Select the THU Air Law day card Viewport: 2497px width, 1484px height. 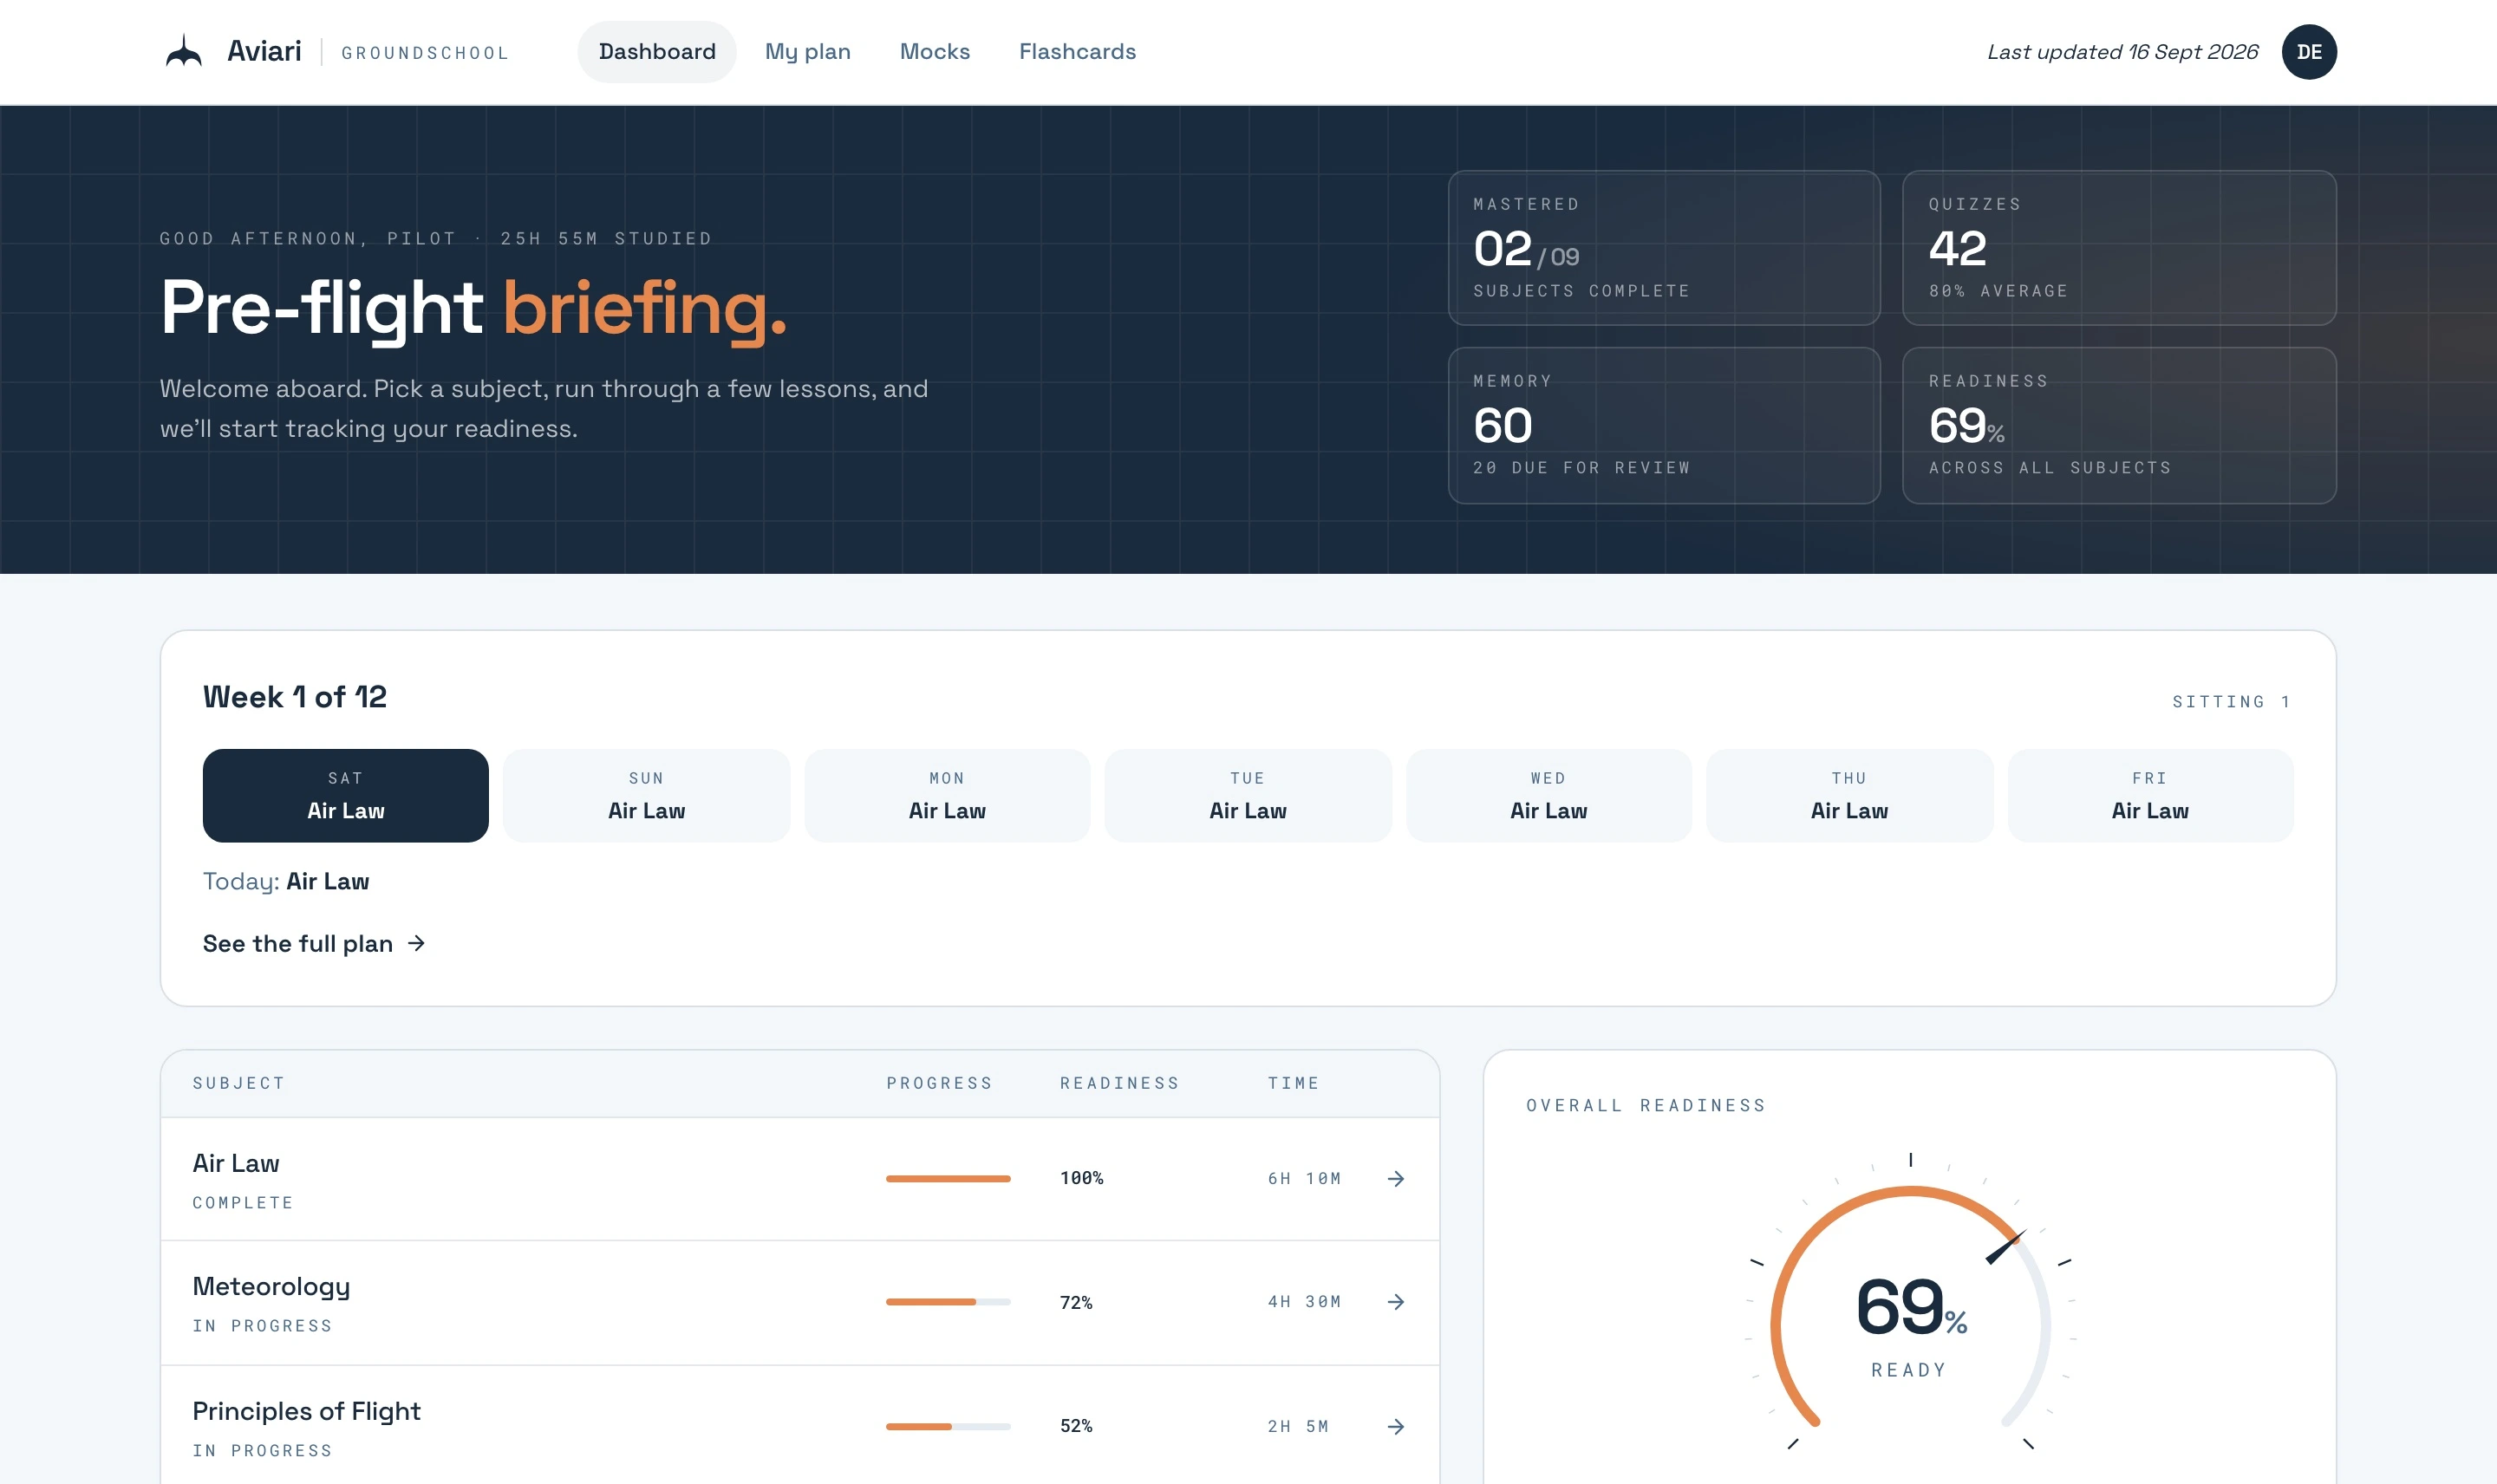[1849, 795]
